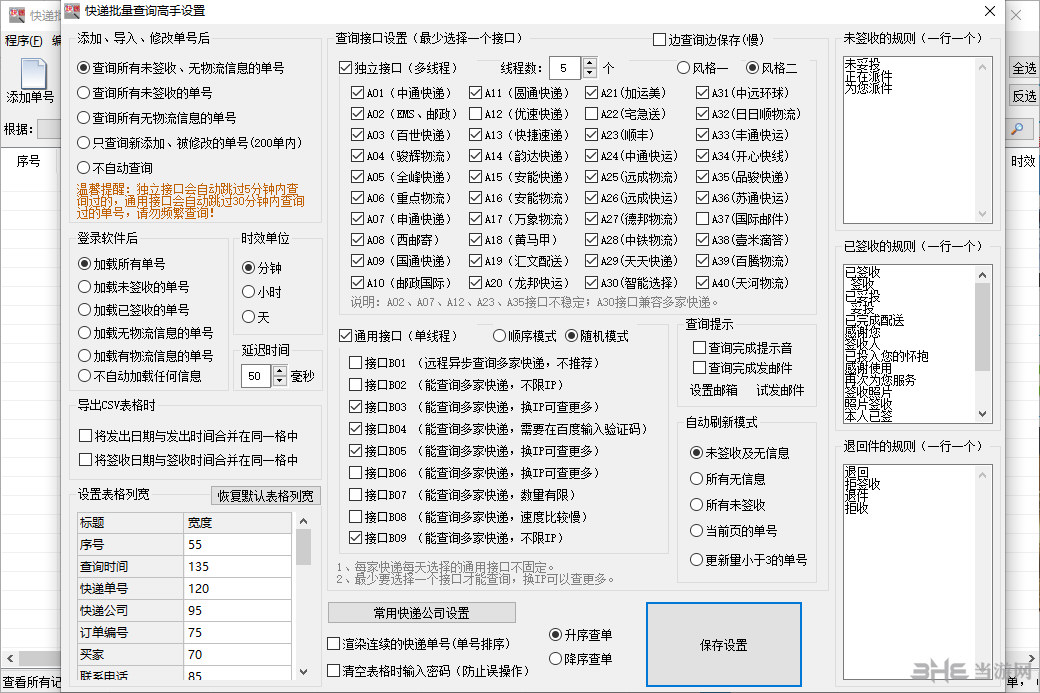Click 常用快递公司设置 button
The height and width of the screenshot is (693, 1040).
pos(422,613)
